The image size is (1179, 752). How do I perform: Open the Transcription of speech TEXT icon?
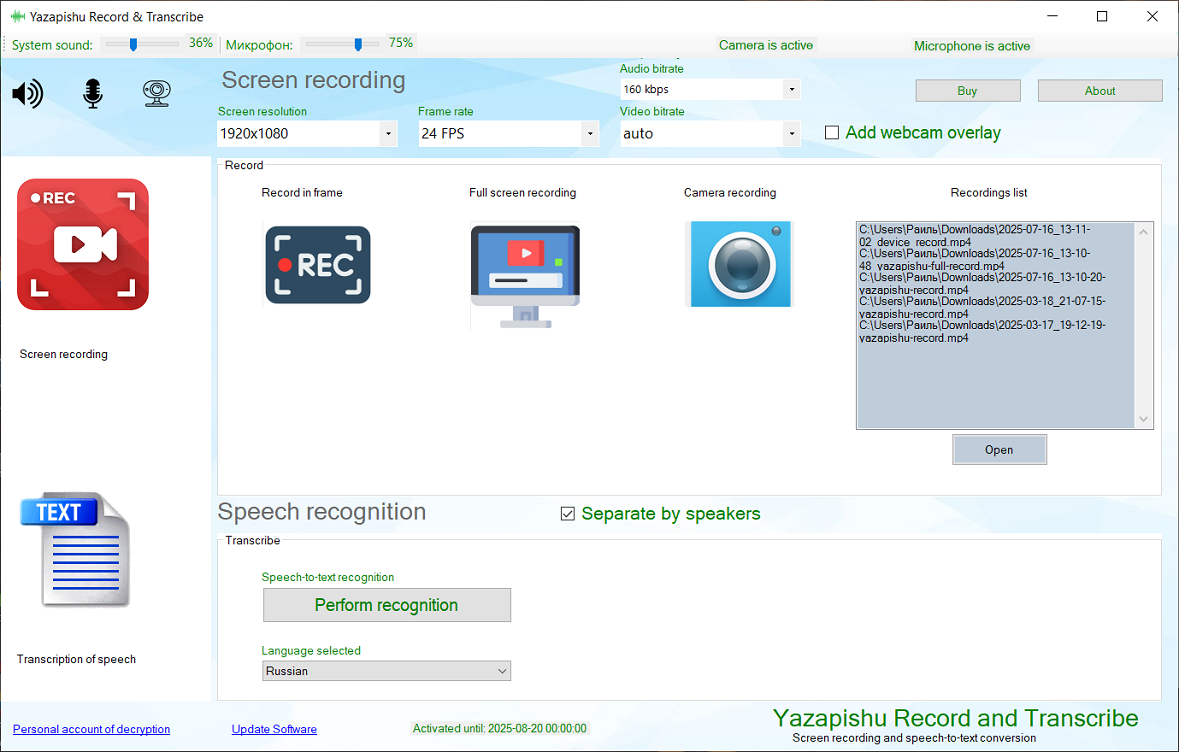75,549
